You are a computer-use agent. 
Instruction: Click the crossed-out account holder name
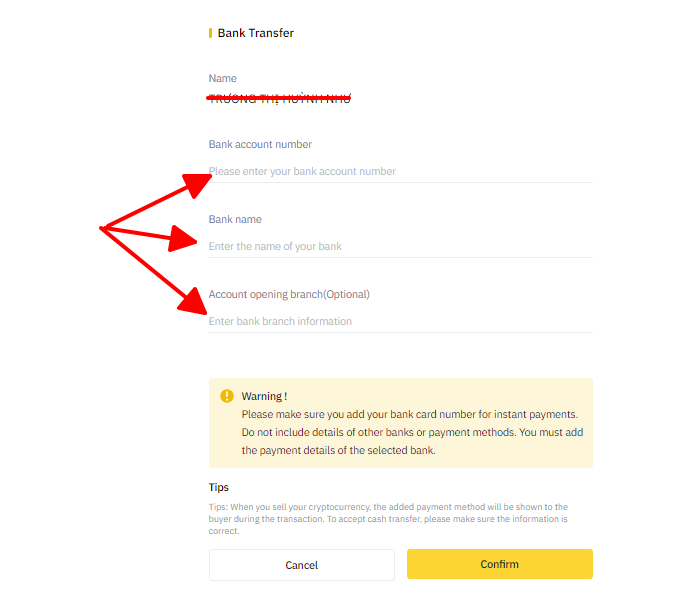(280, 99)
